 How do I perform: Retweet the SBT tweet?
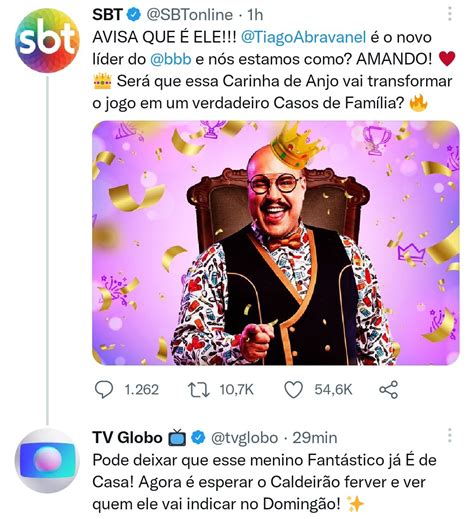[x=199, y=389]
